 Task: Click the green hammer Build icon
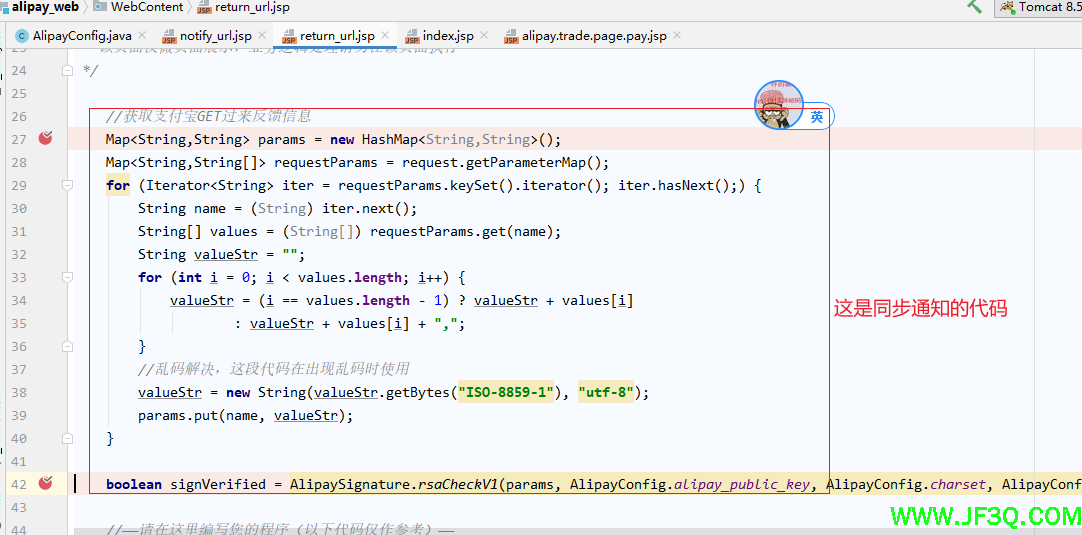click(x=975, y=7)
